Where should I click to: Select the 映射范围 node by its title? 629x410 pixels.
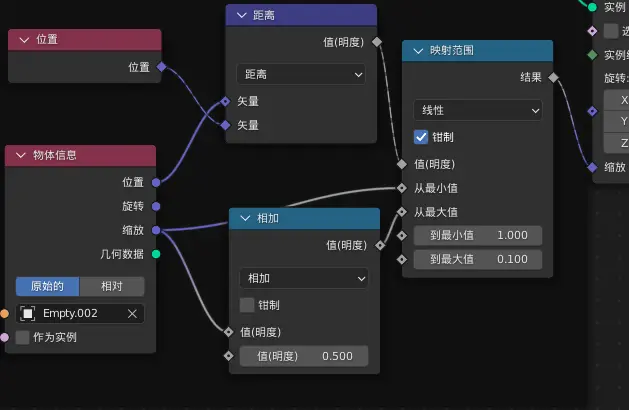point(452,51)
